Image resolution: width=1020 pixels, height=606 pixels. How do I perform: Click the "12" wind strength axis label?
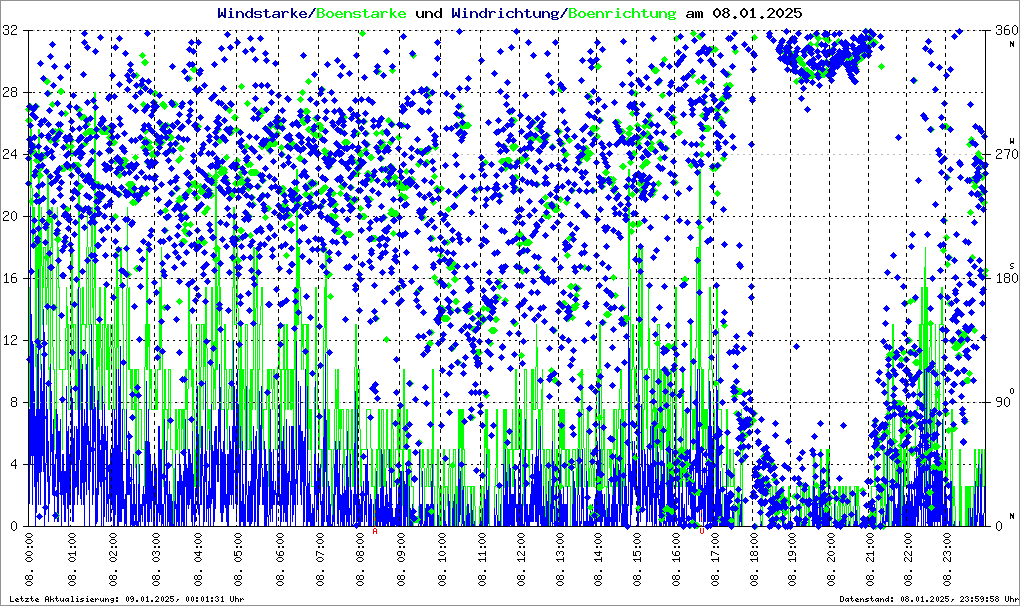10,341
